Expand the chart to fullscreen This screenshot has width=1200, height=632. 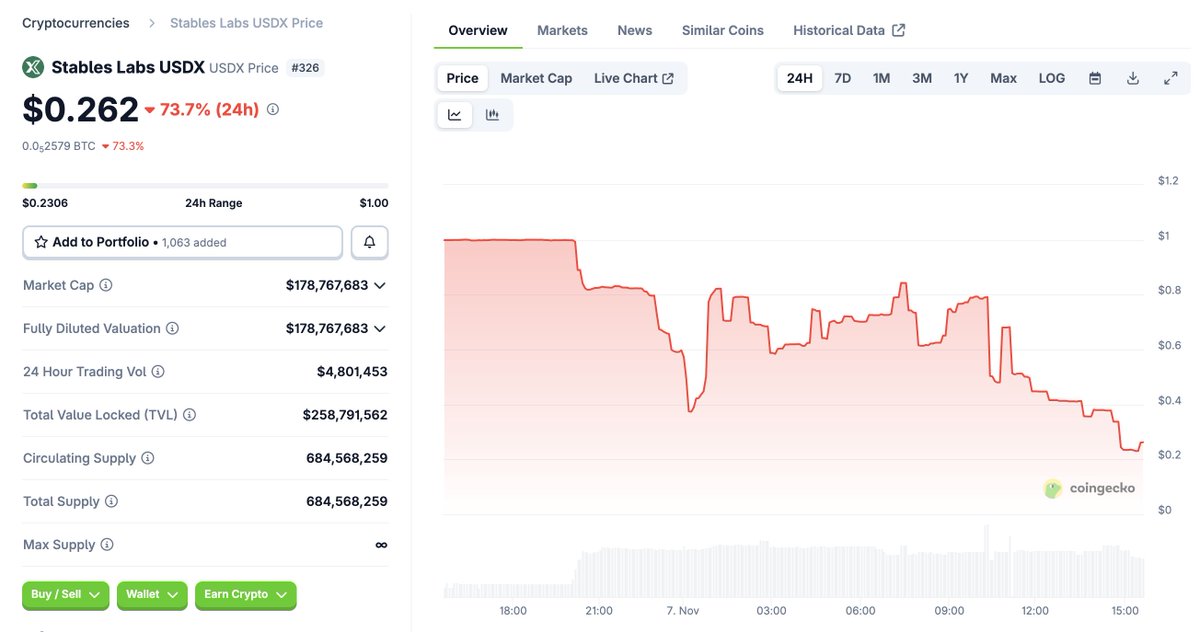coord(1171,78)
